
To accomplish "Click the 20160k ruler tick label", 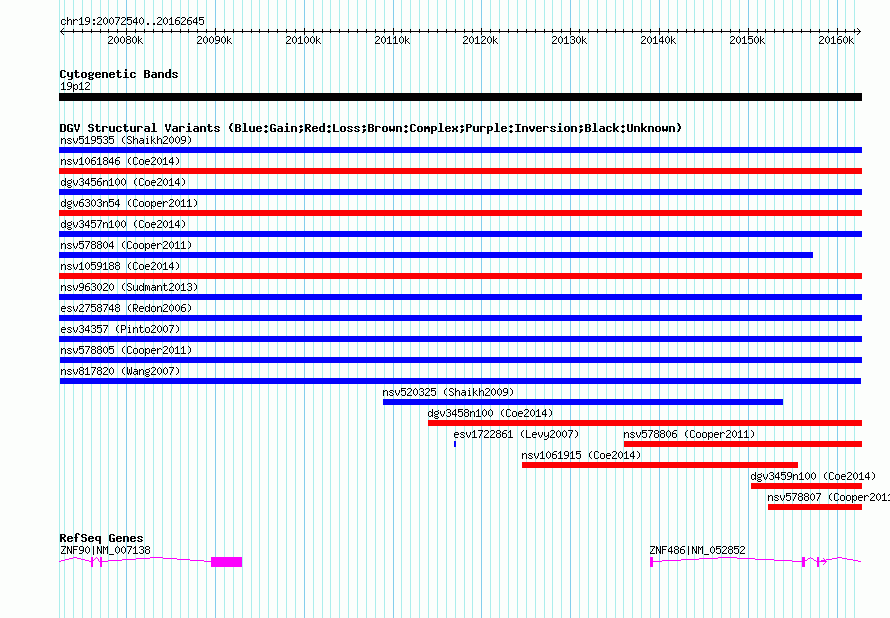I will click(x=836, y=40).
